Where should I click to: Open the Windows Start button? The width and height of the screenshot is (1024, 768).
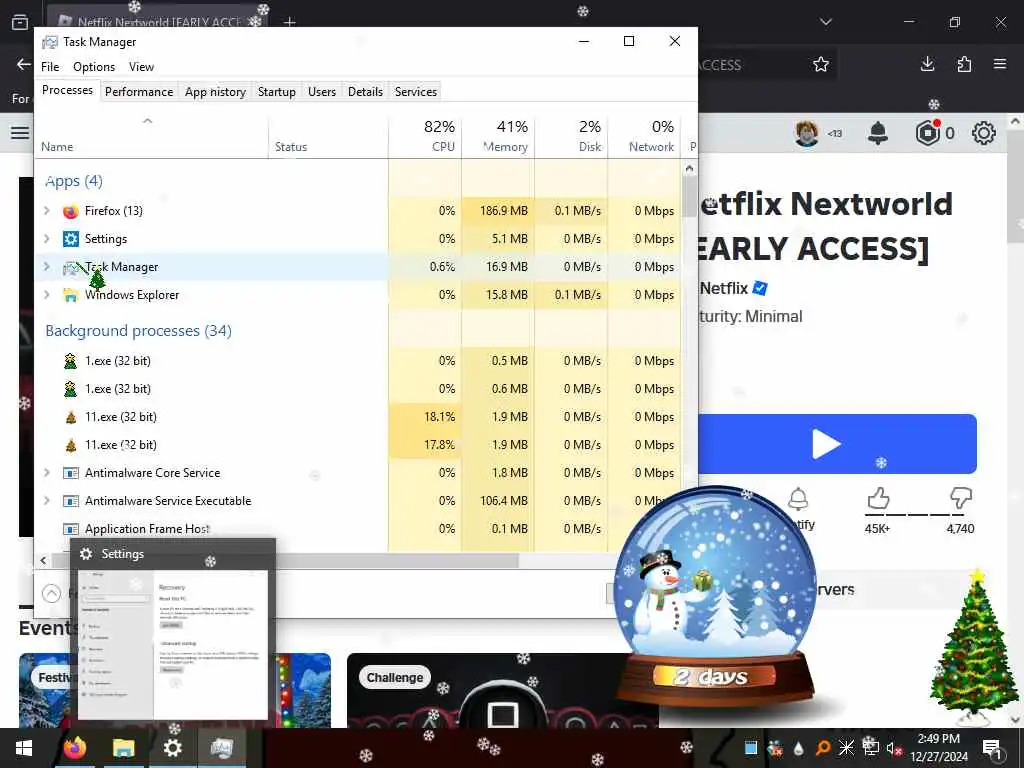[x=24, y=748]
